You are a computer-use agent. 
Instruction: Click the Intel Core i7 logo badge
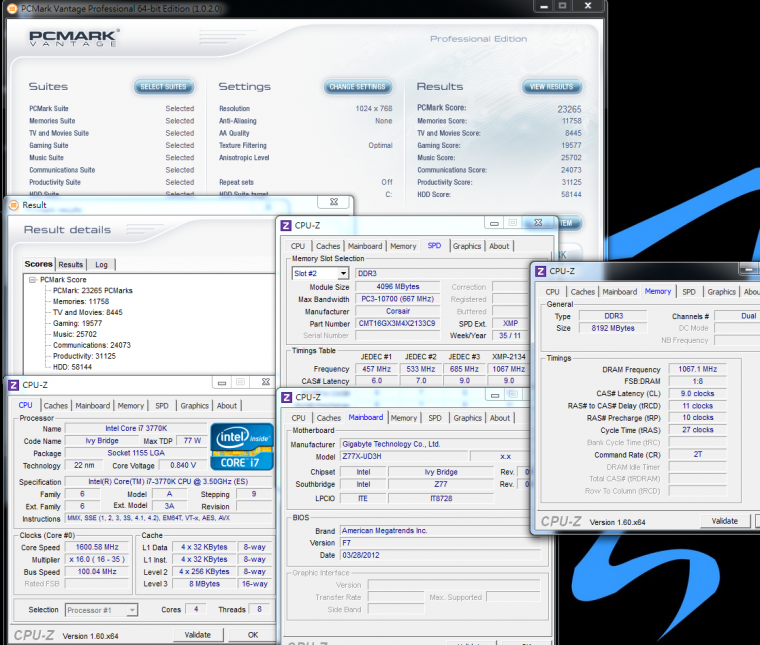pyautogui.click(x=242, y=447)
